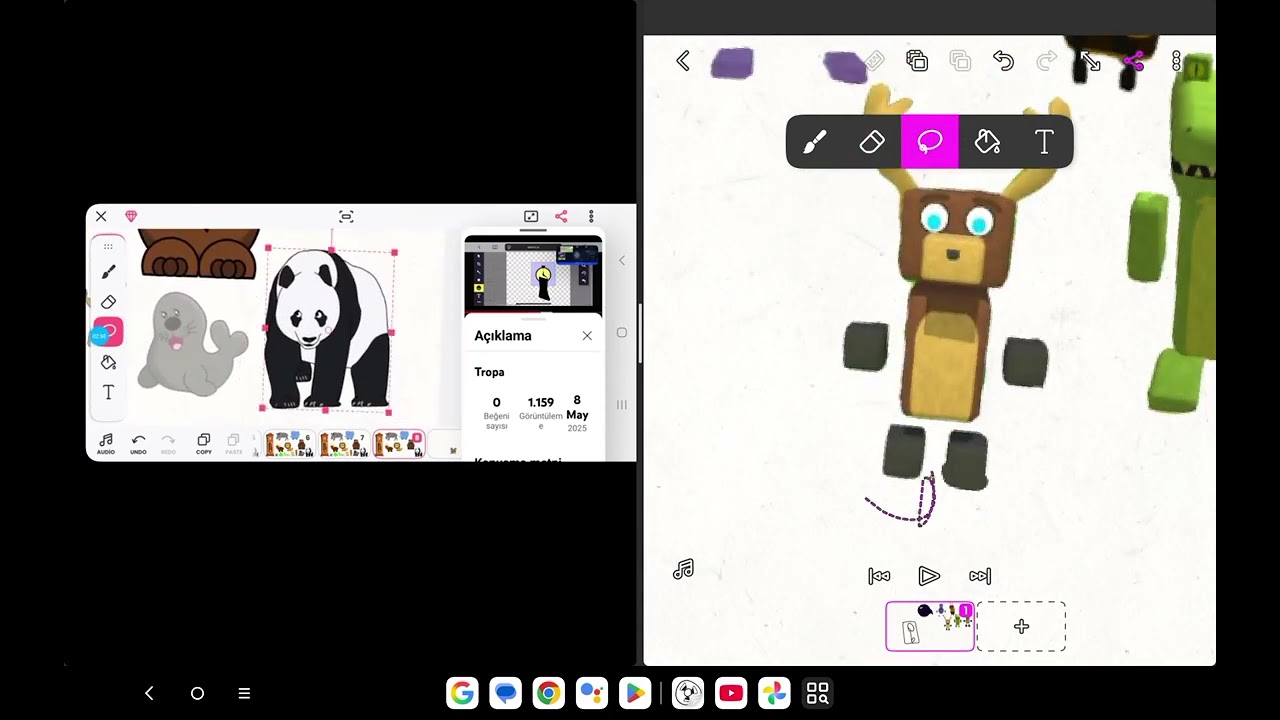
Task: Open the left editor's three-dot menu
Action: coord(591,216)
